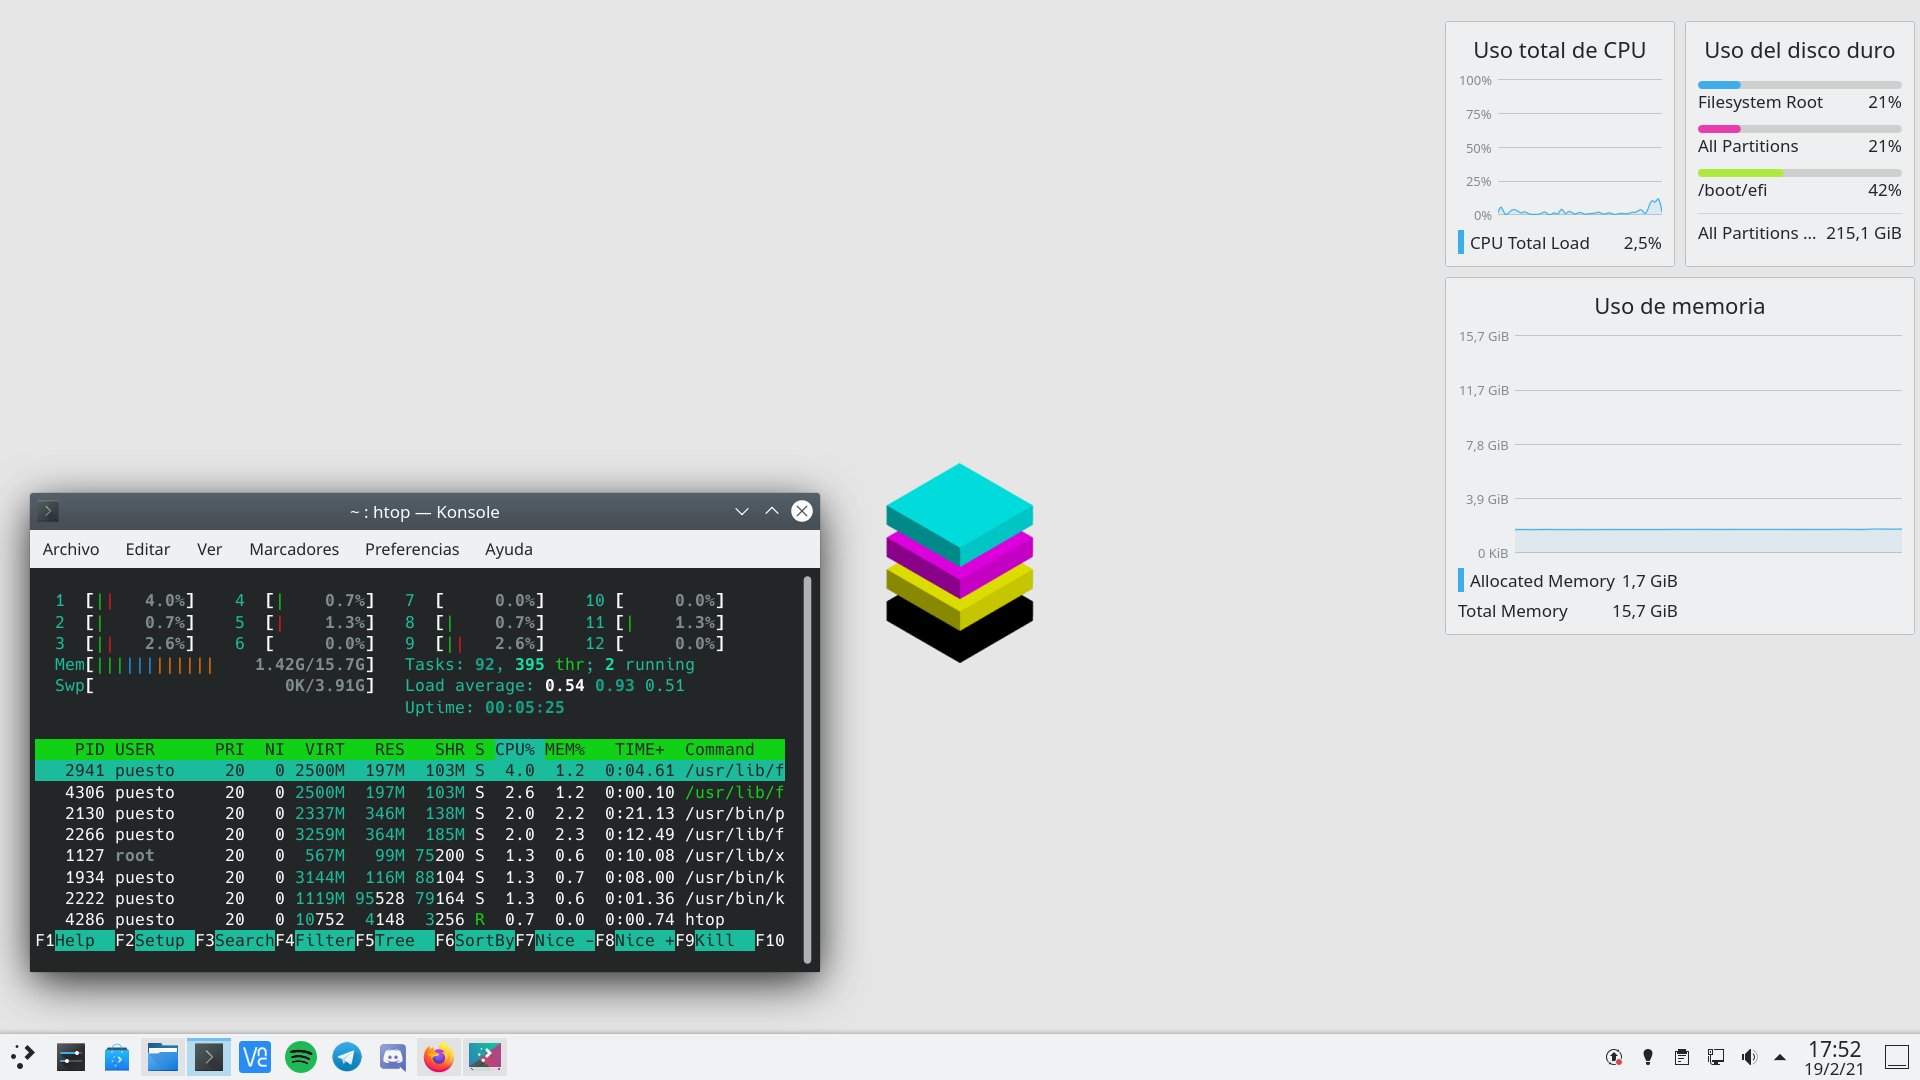Open Discover software store from taskbar
The image size is (1920, 1080).
[x=117, y=1057]
